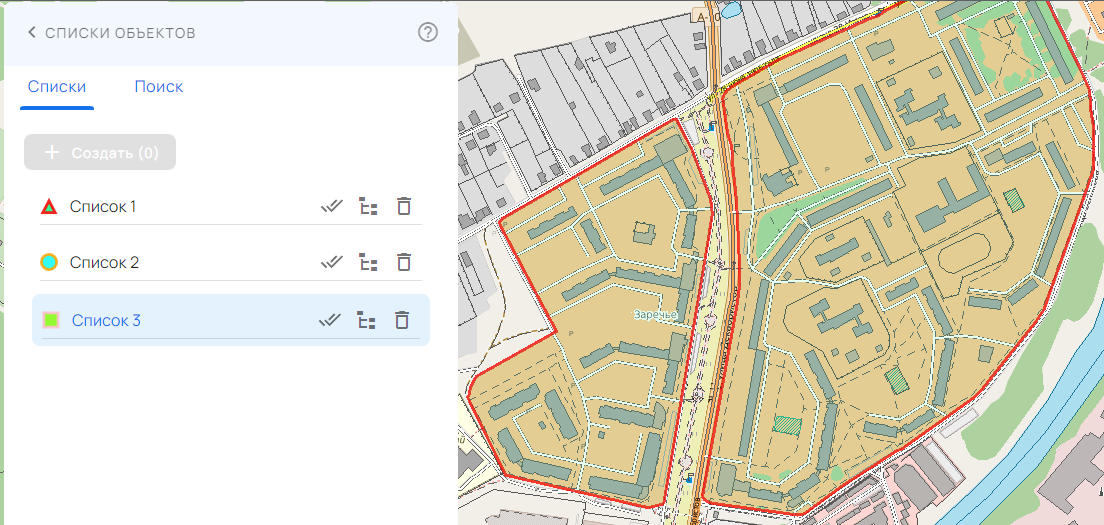The image size is (1104, 525).
Task: Click the Списки объектов header title
Action: click(120, 33)
